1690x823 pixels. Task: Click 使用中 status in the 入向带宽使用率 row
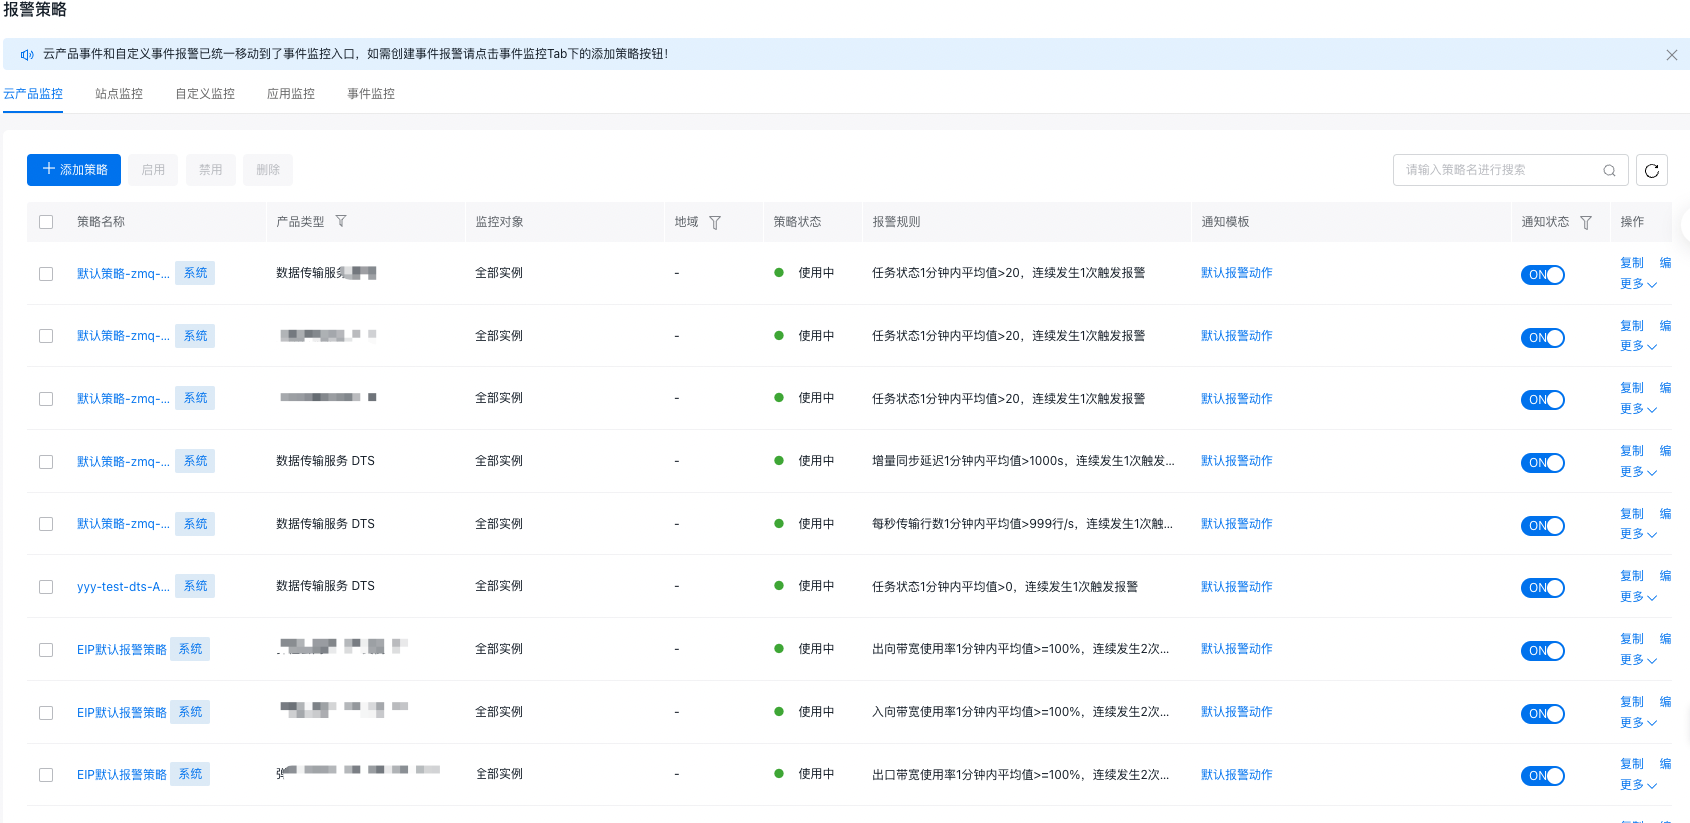pos(816,712)
